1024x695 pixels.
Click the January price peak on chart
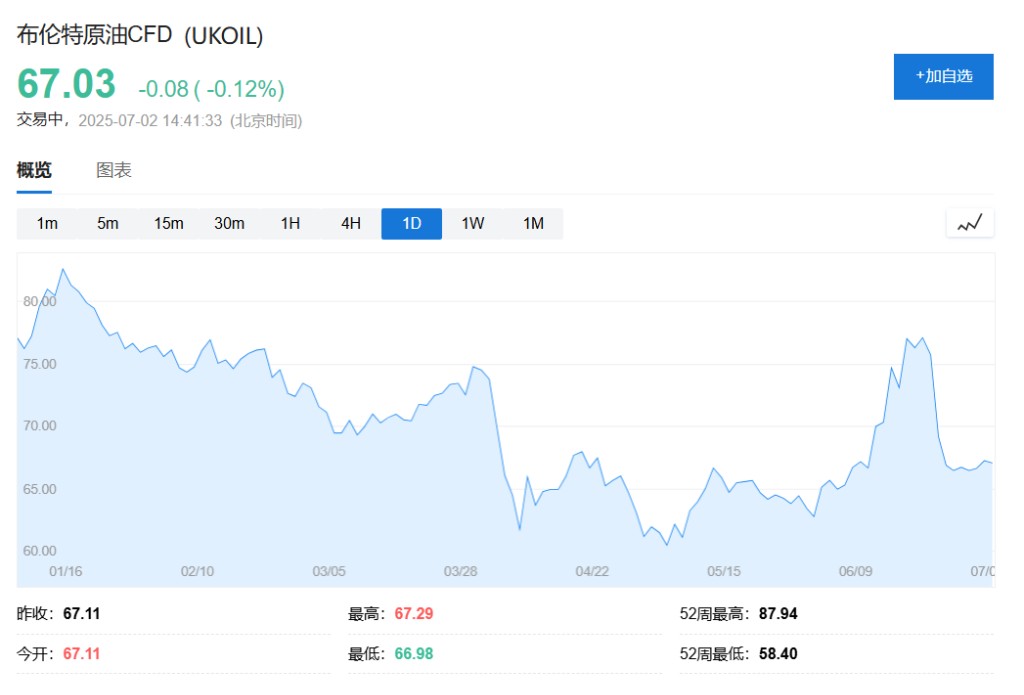tap(63, 269)
